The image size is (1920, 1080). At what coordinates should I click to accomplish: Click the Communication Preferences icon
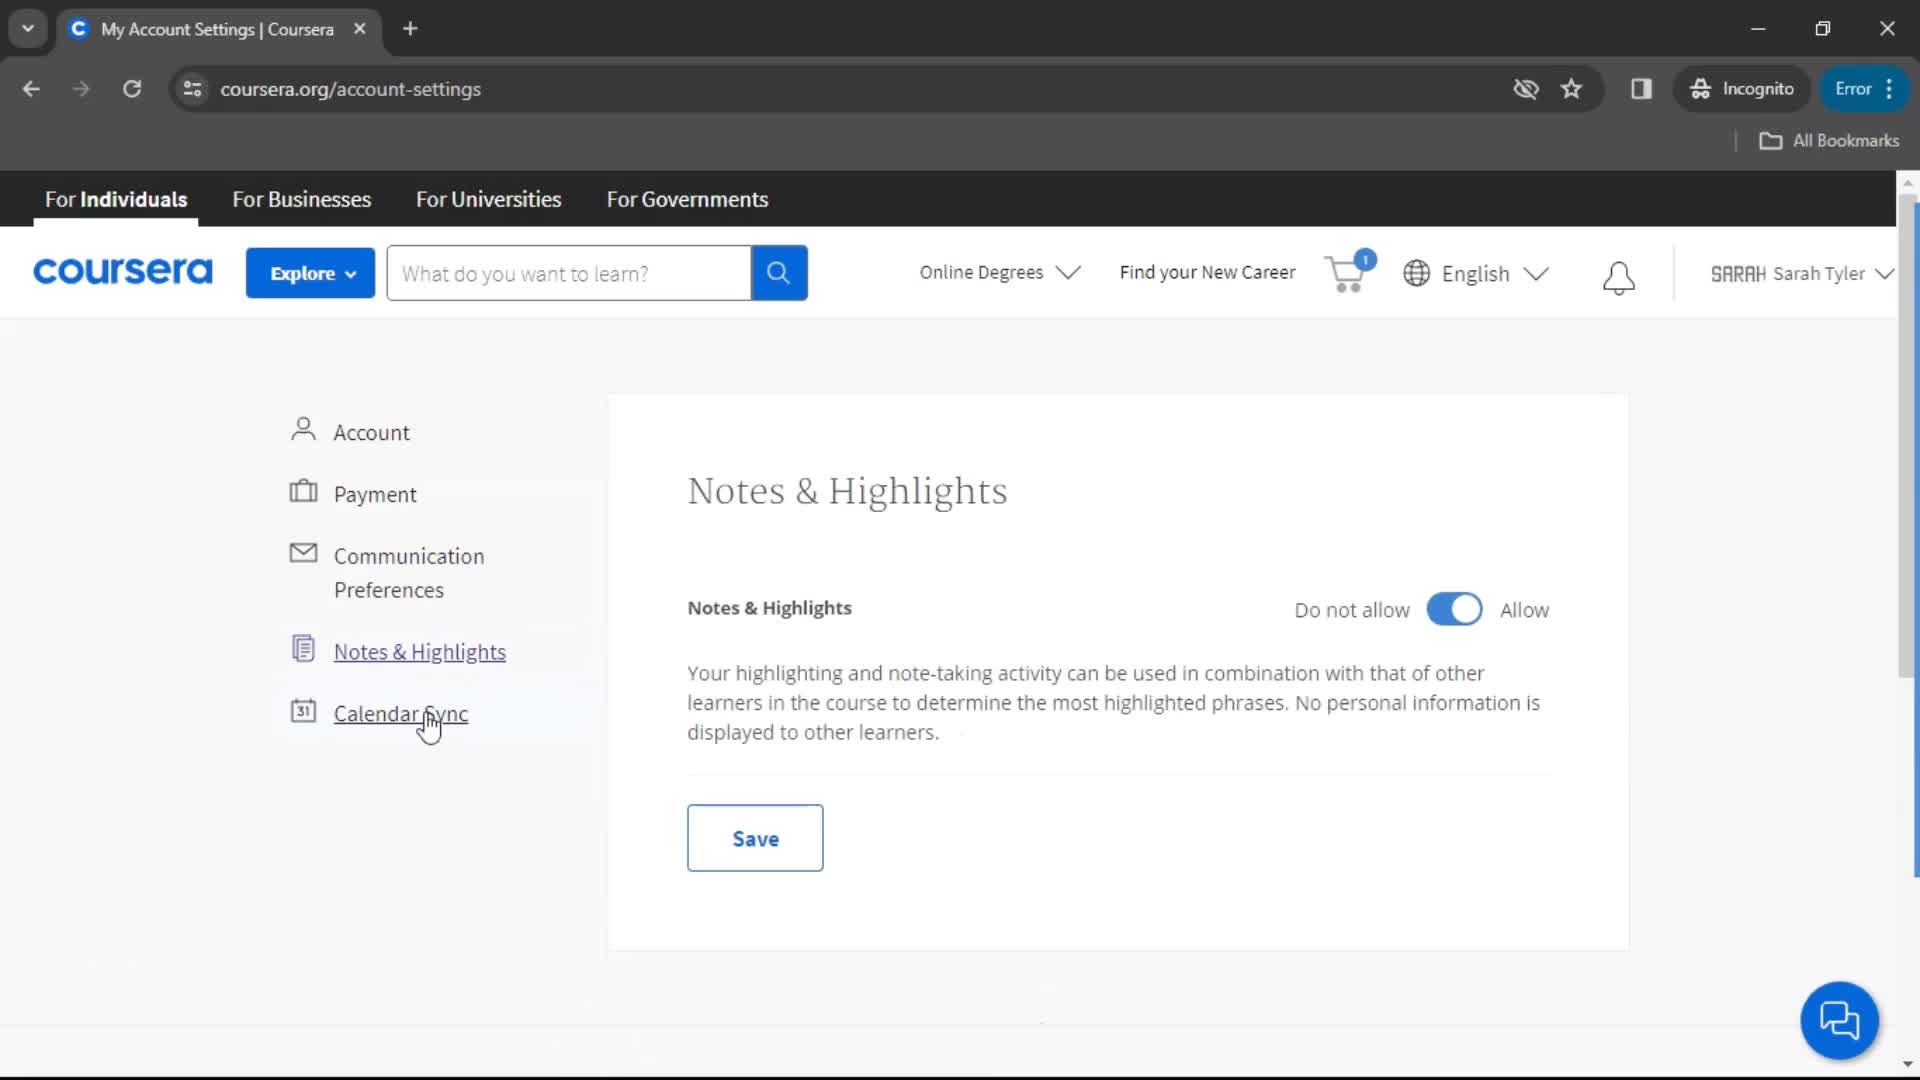tap(303, 553)
